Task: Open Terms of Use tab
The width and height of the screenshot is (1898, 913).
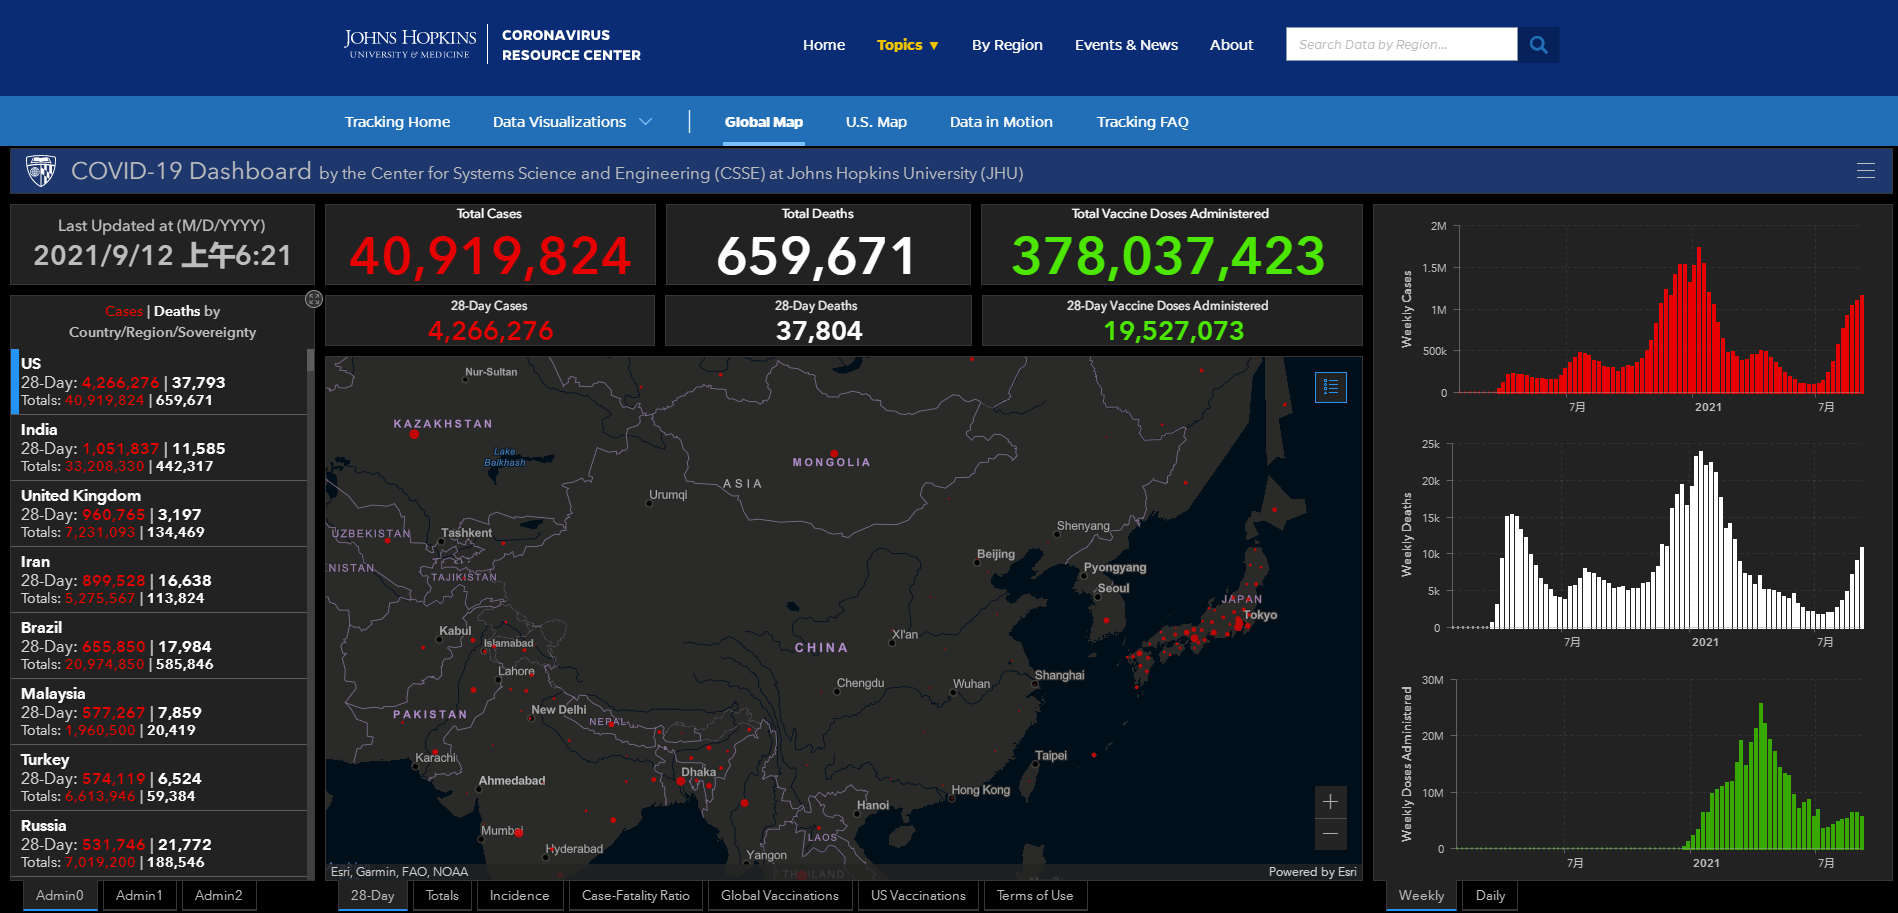Action: (x=1035, y=895)
